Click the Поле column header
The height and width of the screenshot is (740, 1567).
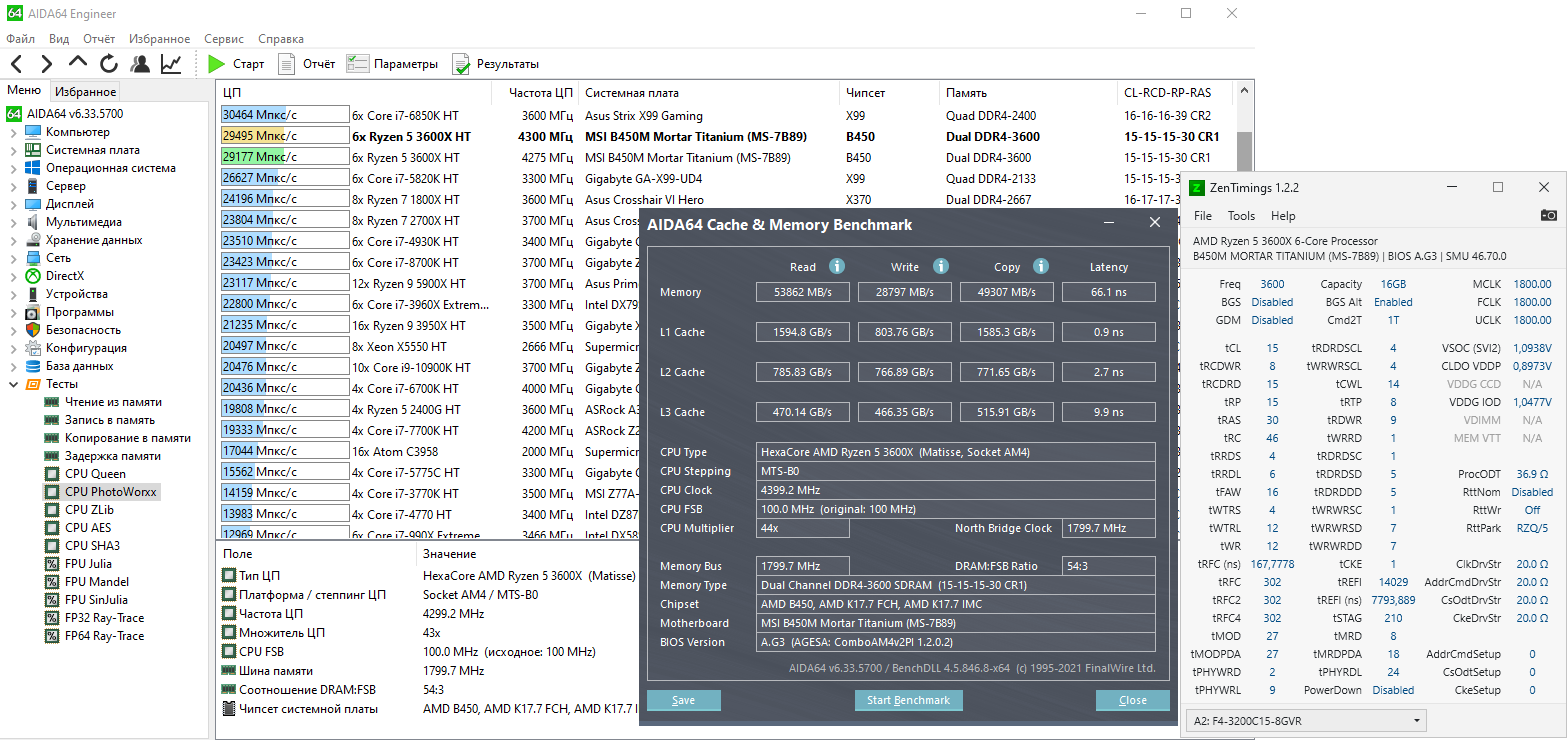point(316,554)
